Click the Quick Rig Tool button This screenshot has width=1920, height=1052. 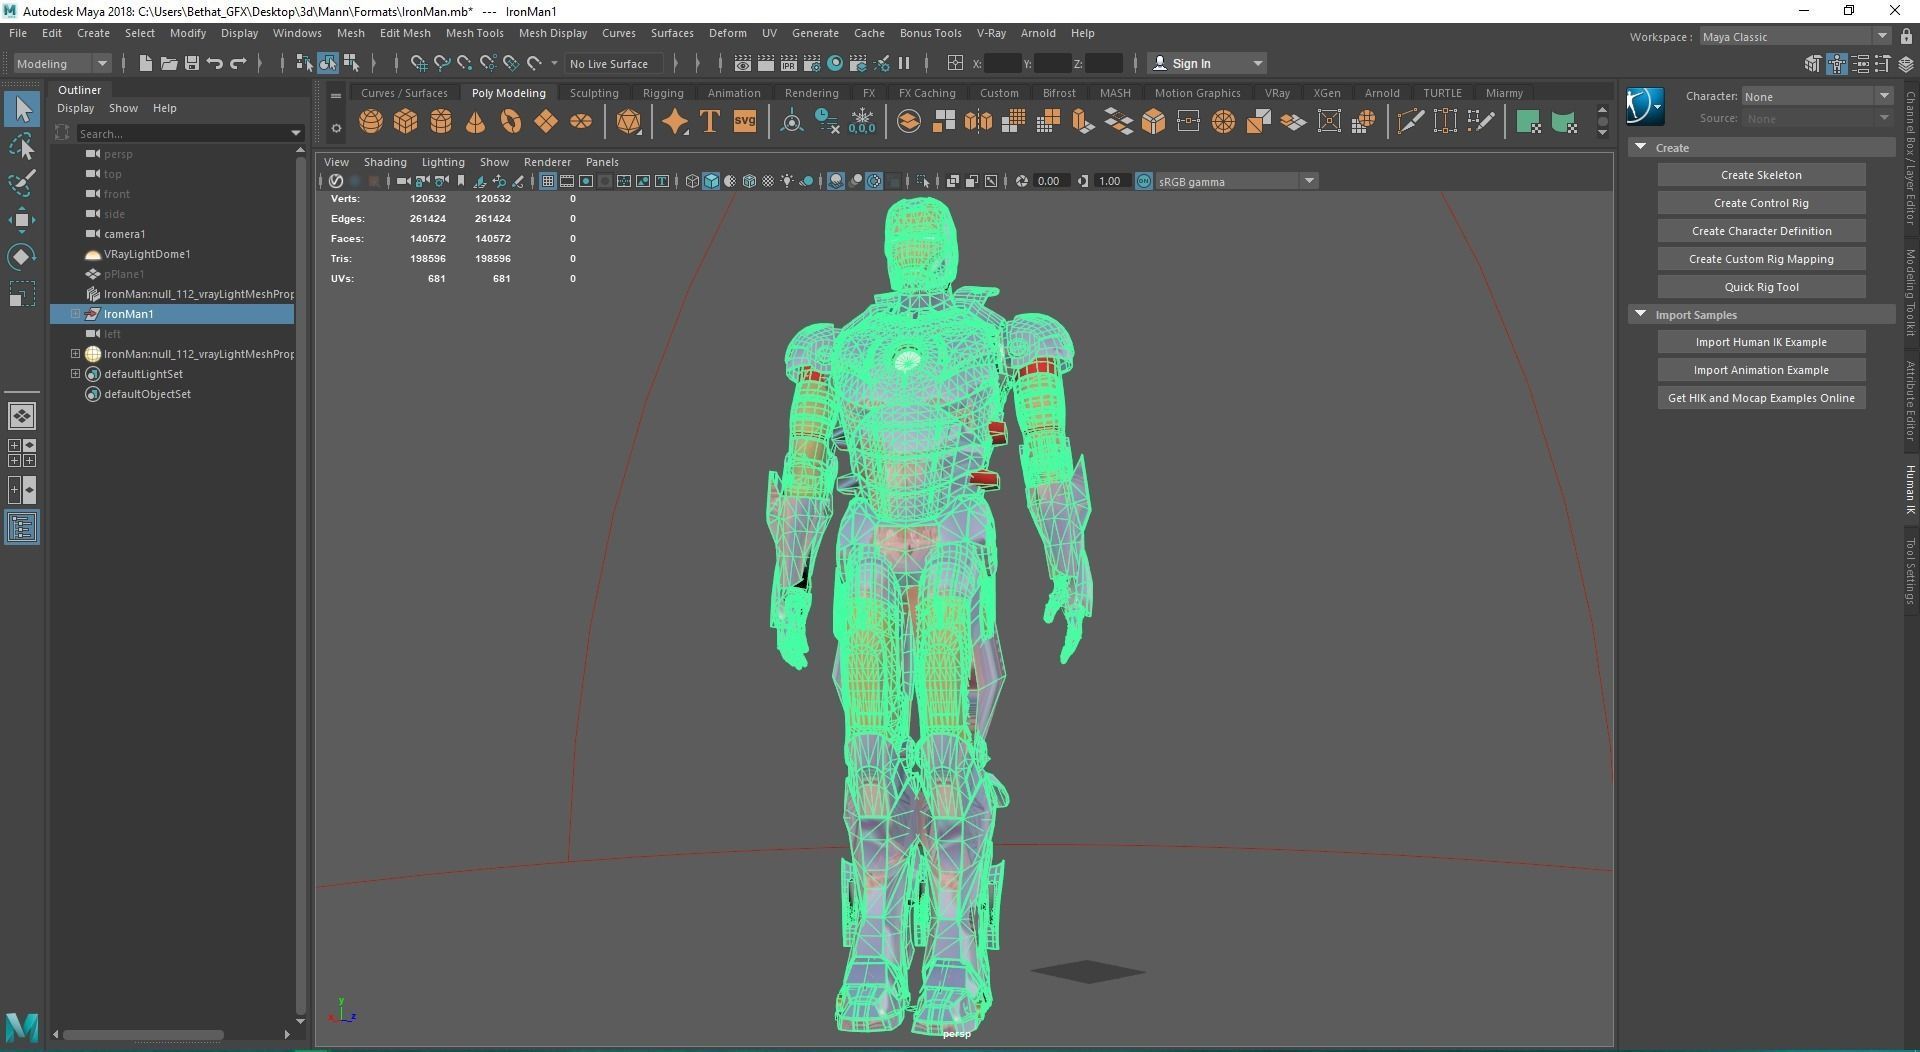pyautogui.click(x=1761, y=287)
